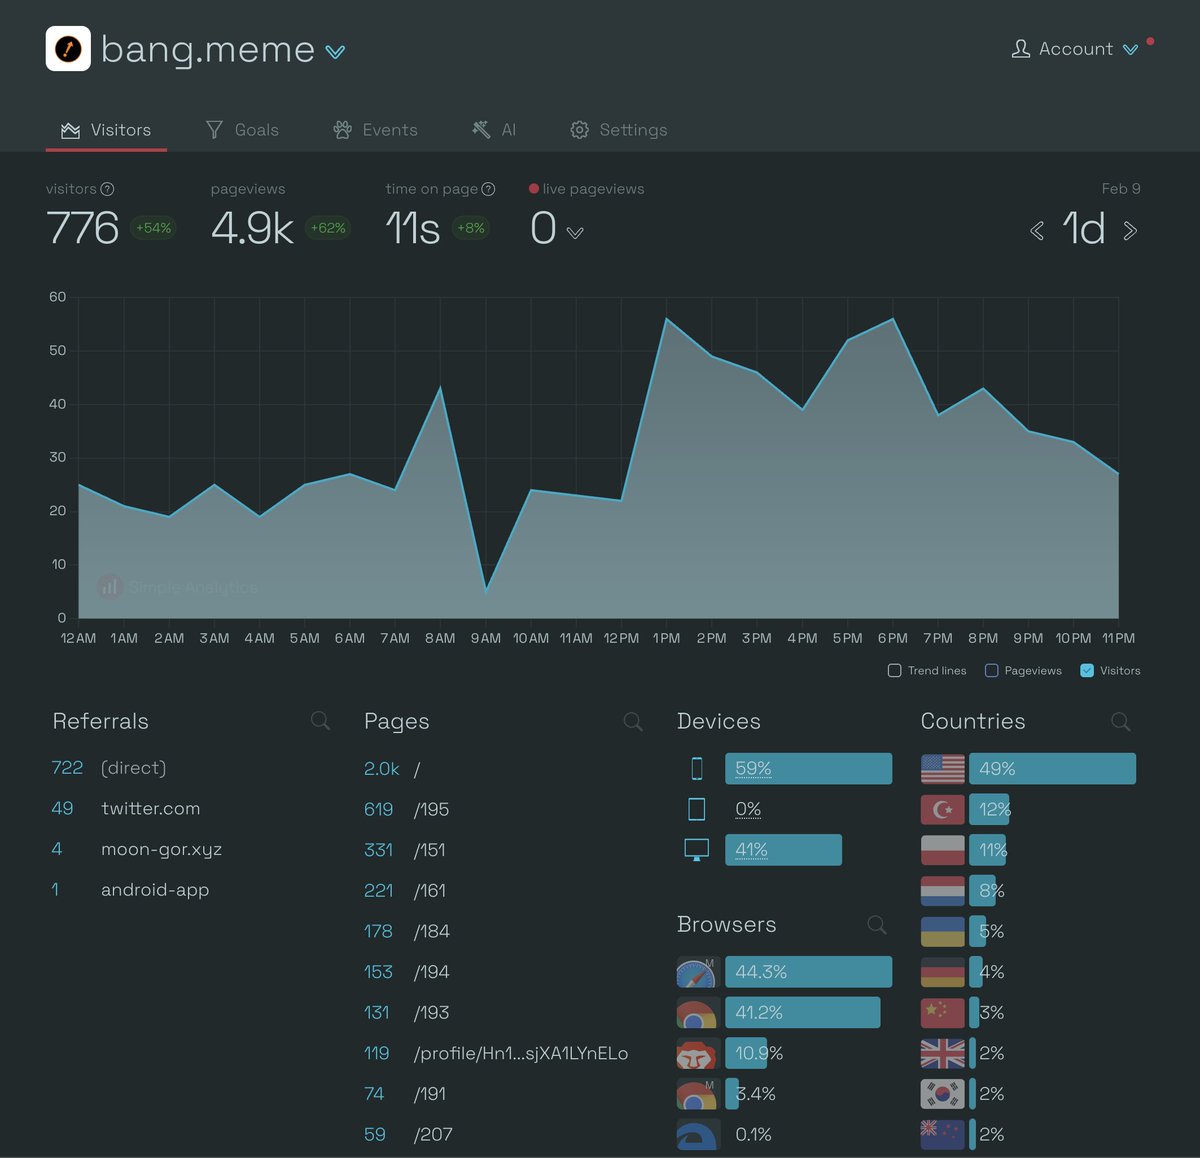
Task: Switch to the Goals tab
Action: point(242,130)
